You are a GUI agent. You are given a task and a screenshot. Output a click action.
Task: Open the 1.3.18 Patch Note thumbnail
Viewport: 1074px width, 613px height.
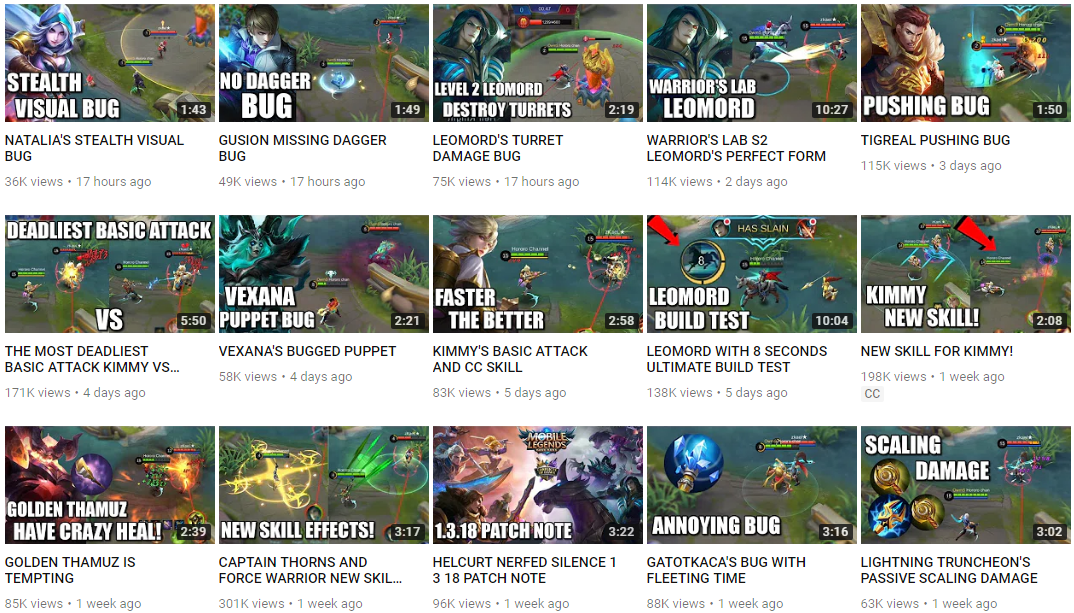point(538,485)
